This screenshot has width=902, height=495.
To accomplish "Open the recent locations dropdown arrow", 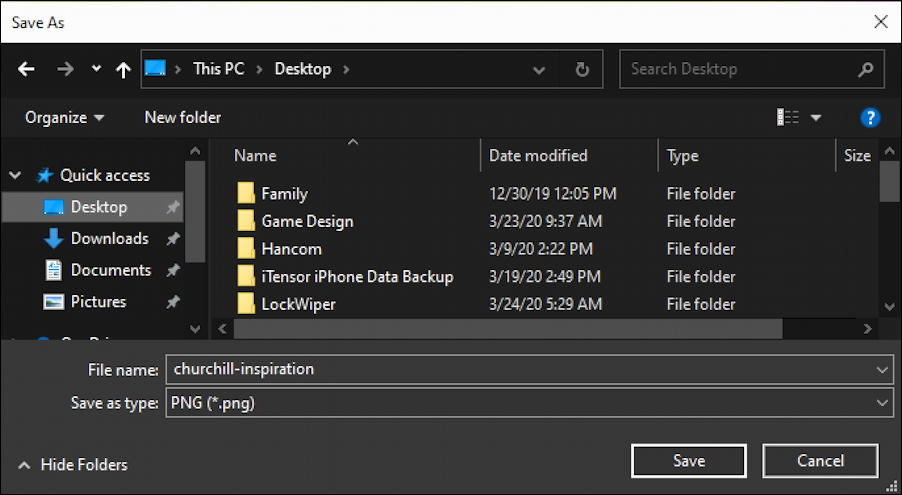I will pos(96,70).
